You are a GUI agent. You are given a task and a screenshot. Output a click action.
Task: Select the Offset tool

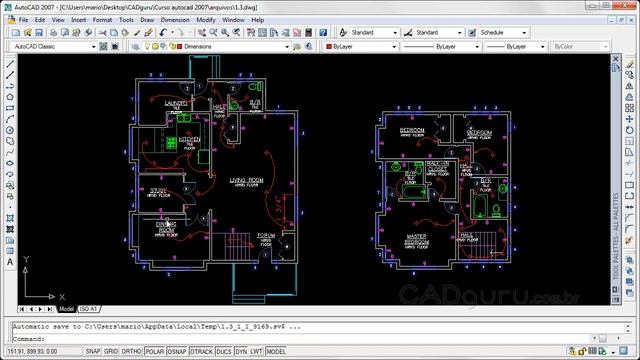pyautogui.click(x=630, y=97)
